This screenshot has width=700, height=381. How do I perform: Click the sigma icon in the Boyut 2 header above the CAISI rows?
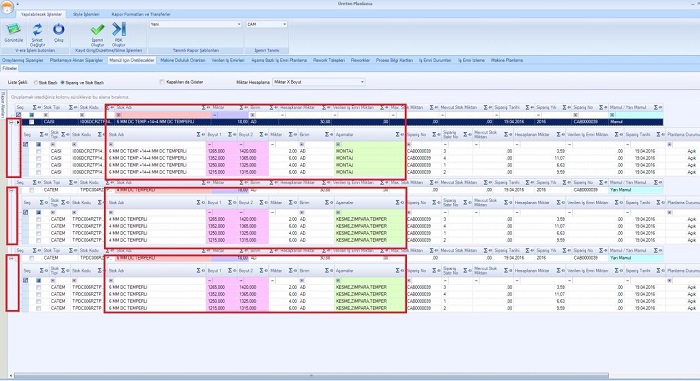point(261,134)
